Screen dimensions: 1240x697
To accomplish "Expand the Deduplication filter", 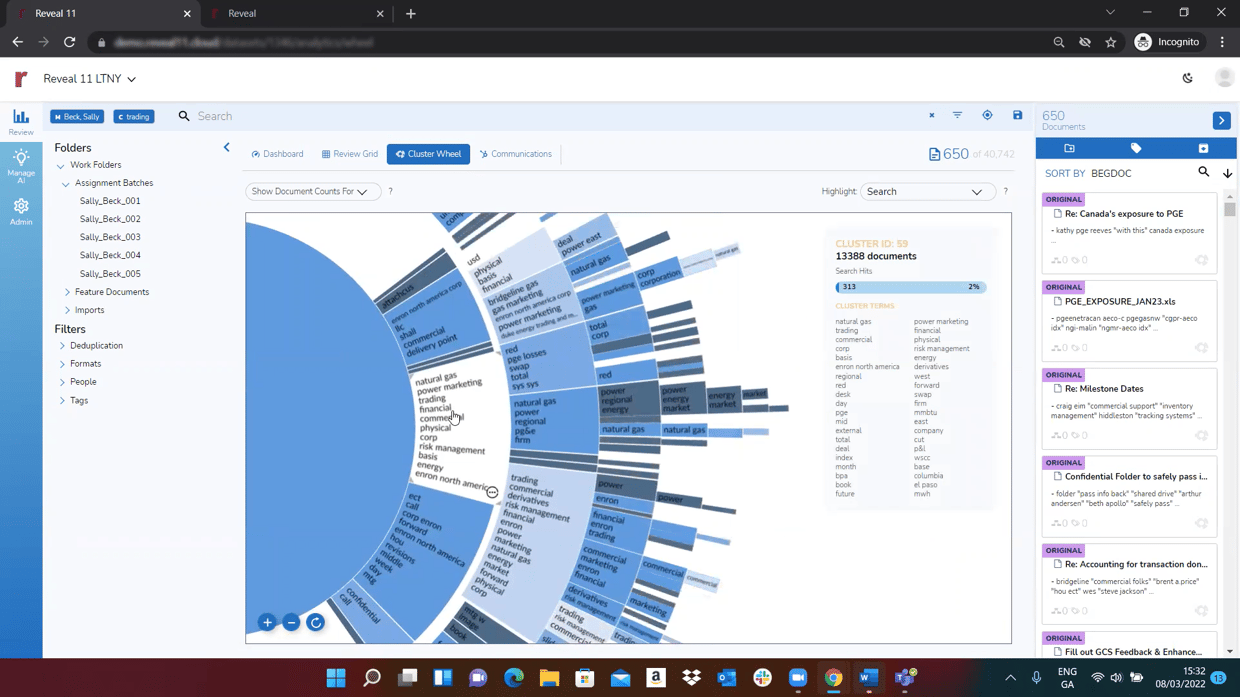I will (62, 346).
